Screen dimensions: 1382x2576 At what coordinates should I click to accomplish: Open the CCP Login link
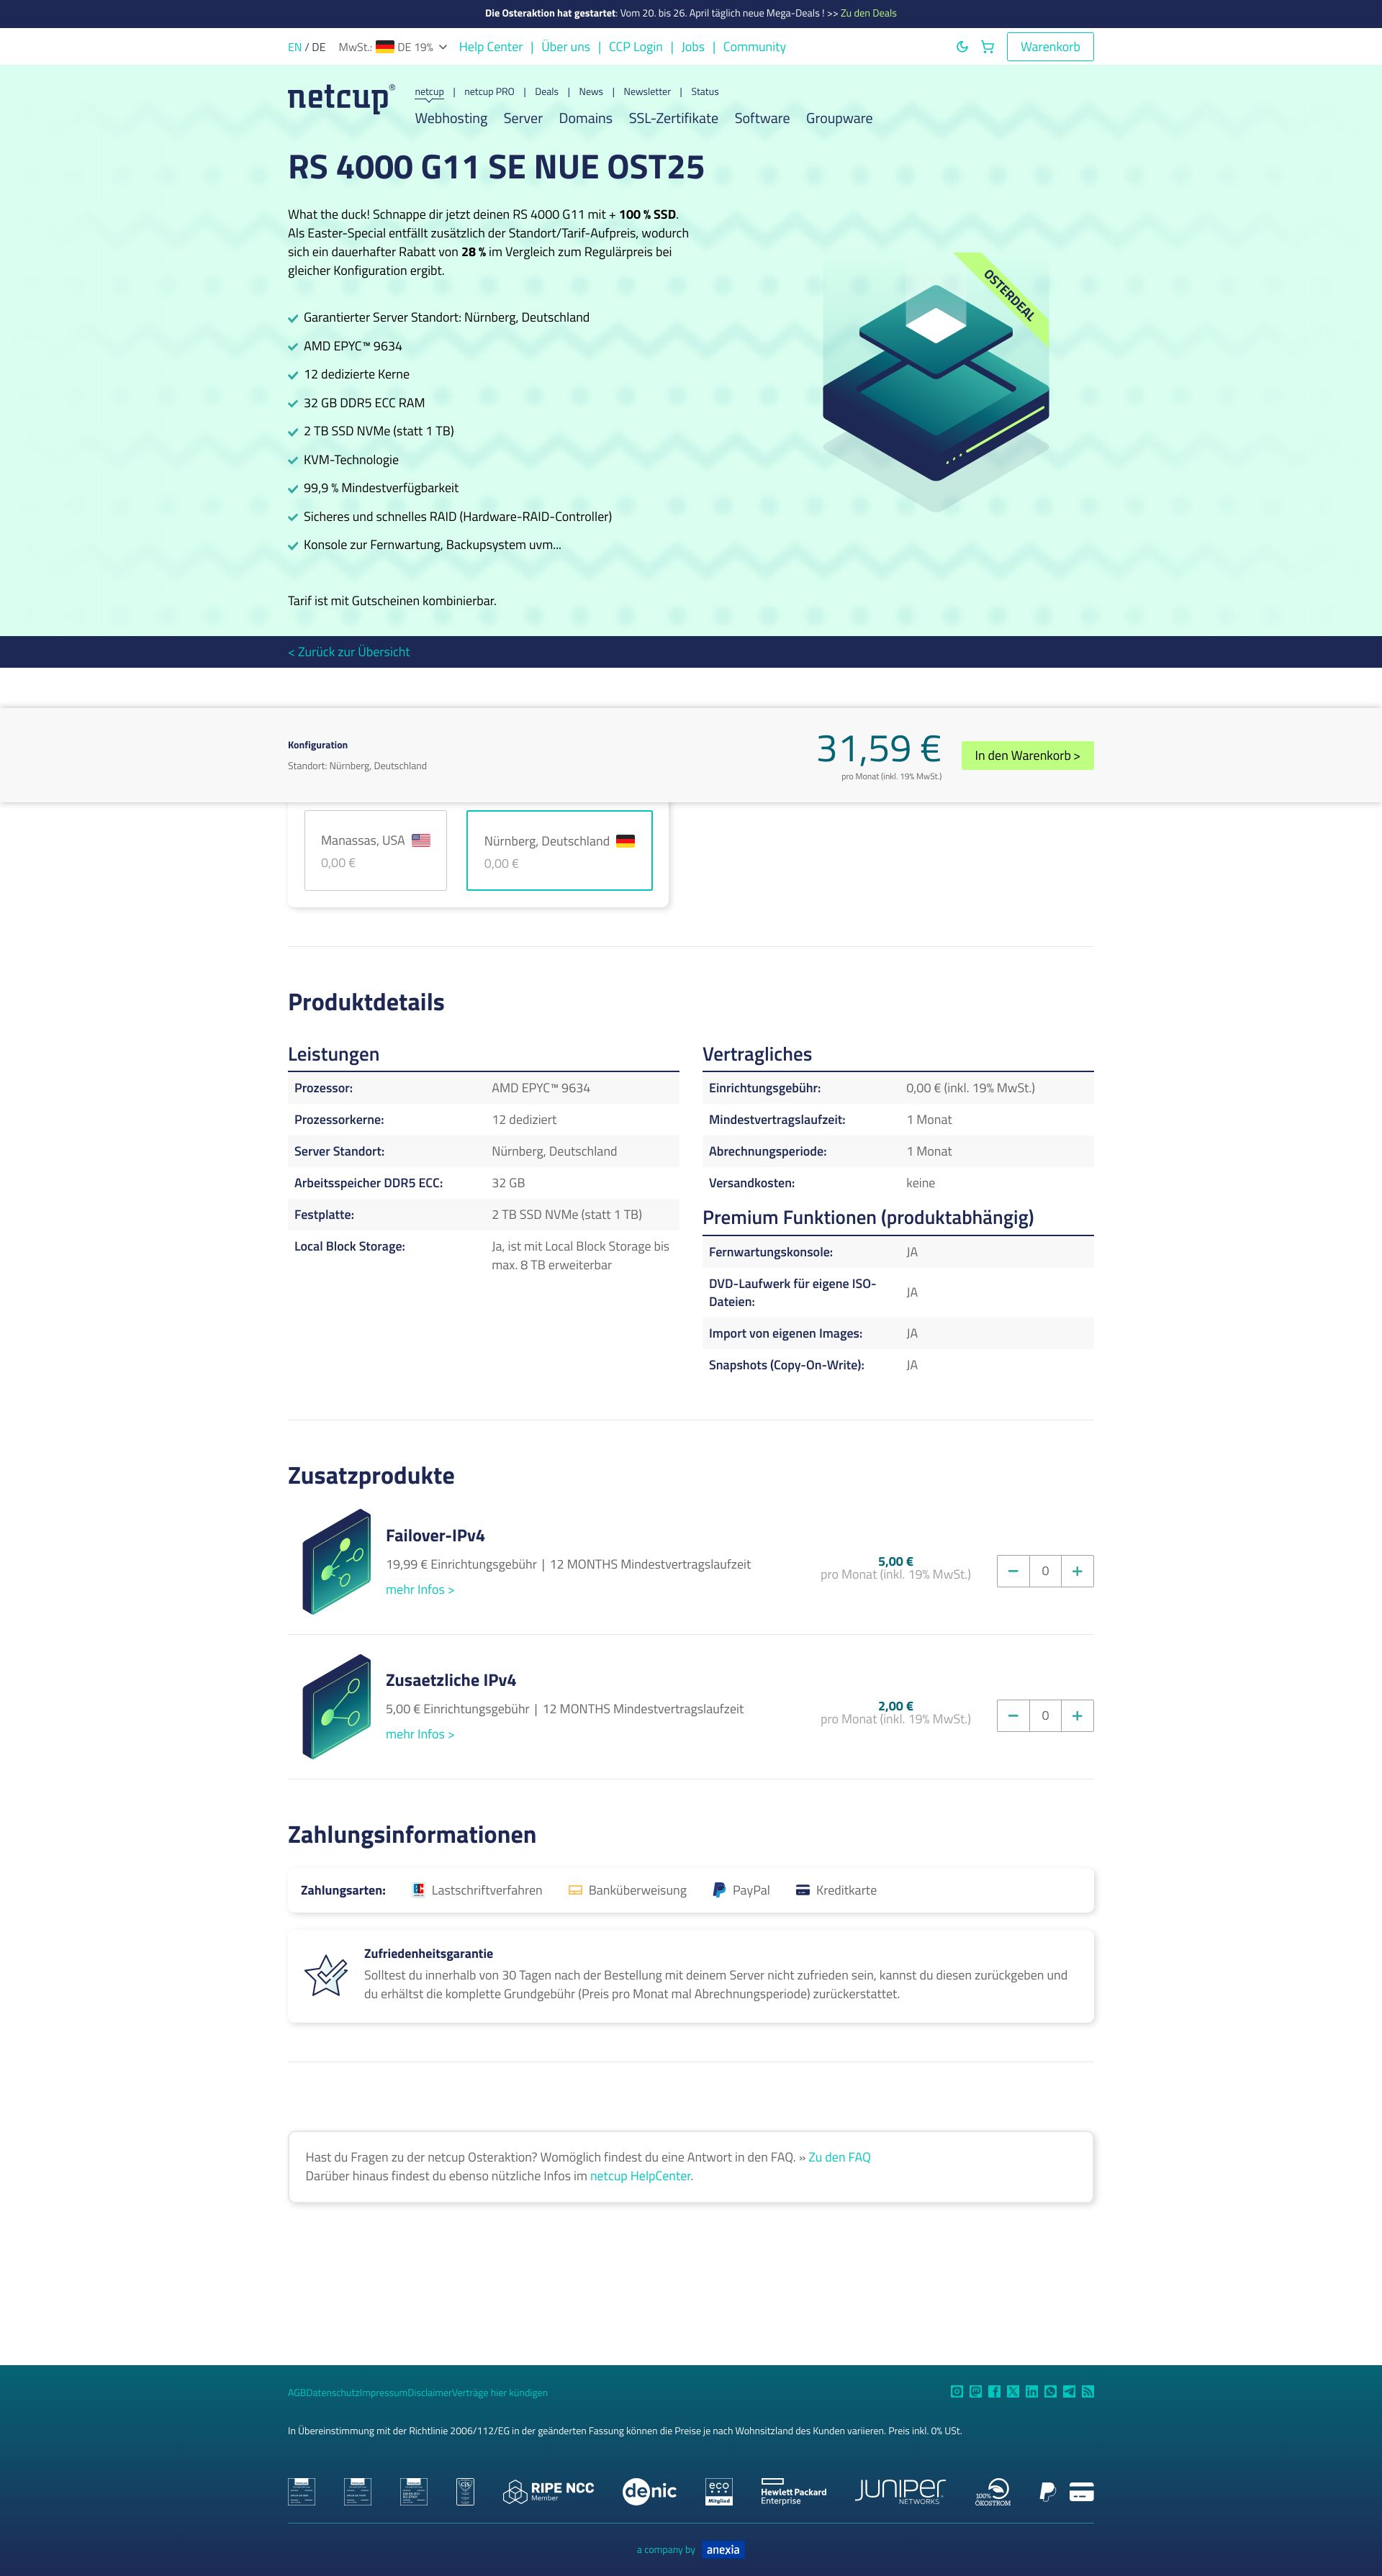(636, 47)
